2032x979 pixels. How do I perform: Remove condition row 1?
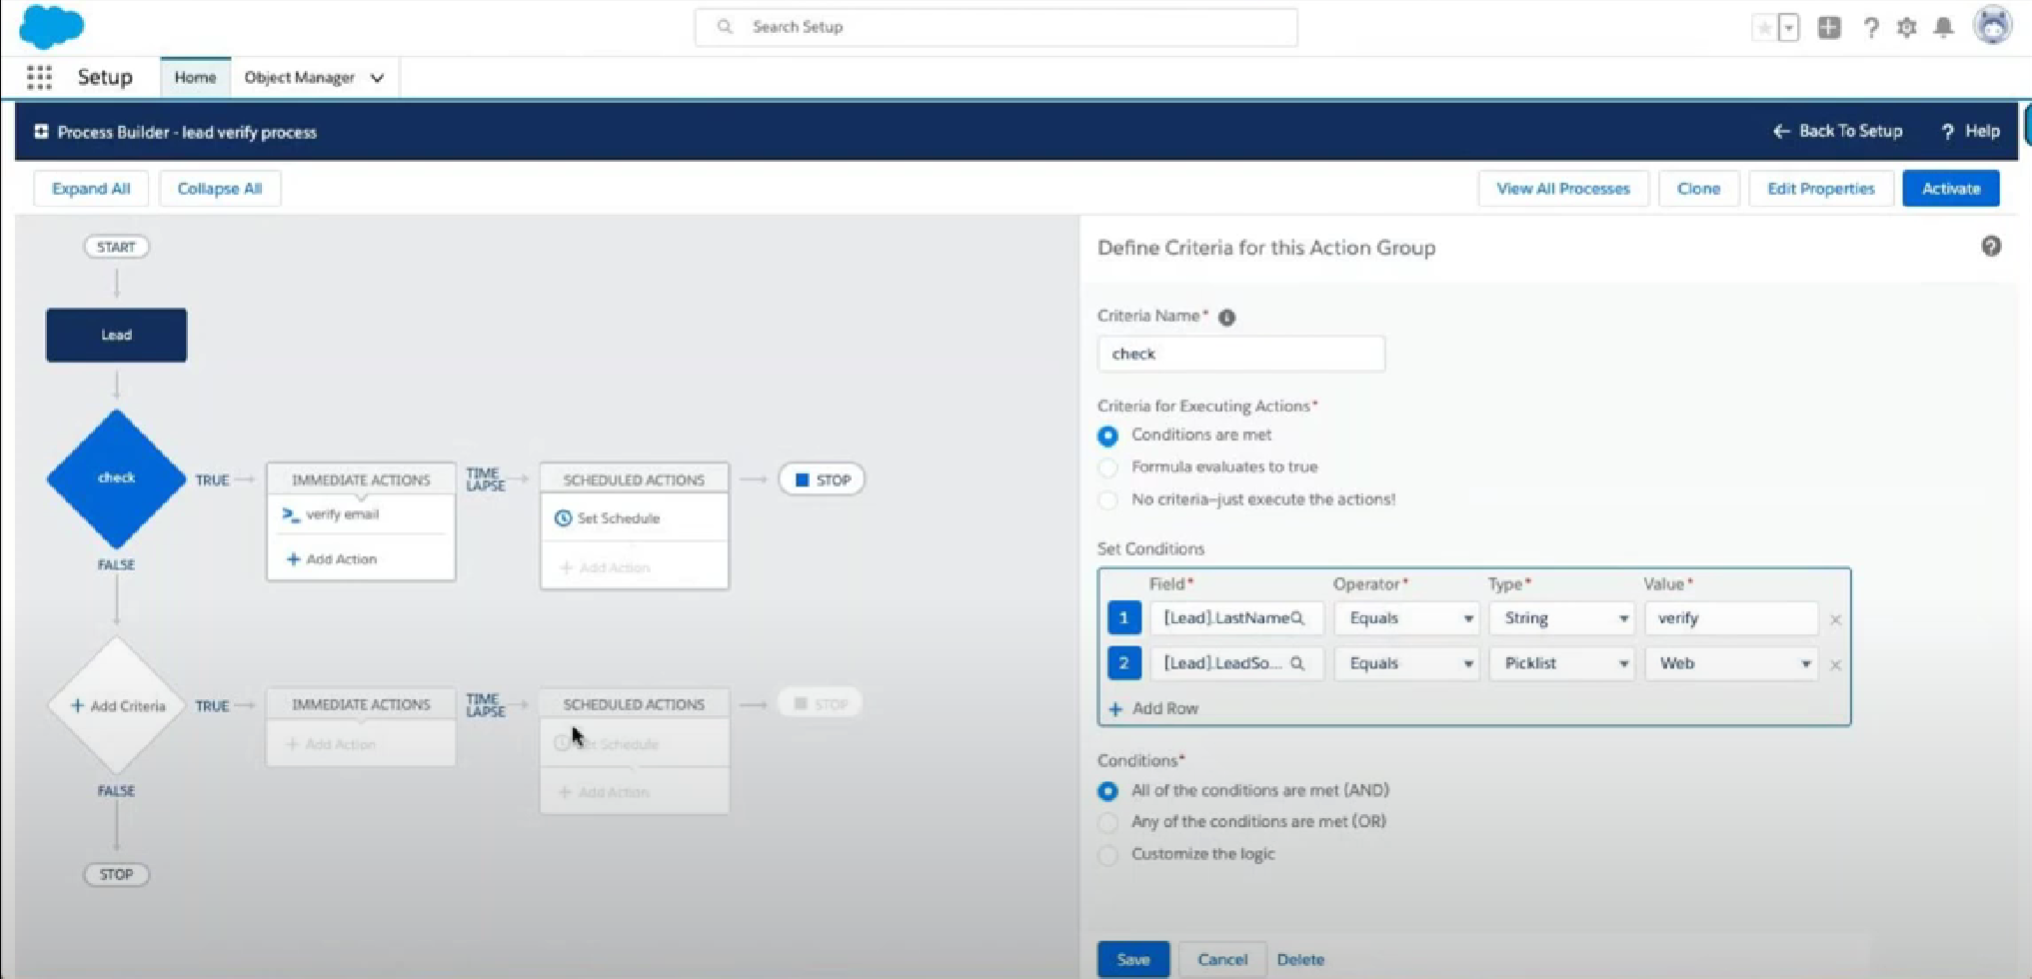click(x=1835, y=620)
